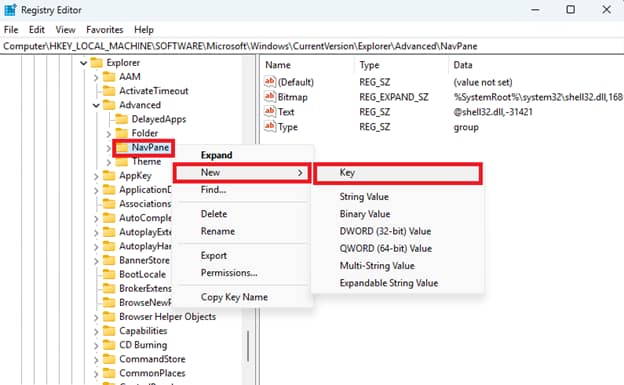Screen dimensions: 624x385
Task: Click the Folder key's folder icon
Action: [122, 133]
